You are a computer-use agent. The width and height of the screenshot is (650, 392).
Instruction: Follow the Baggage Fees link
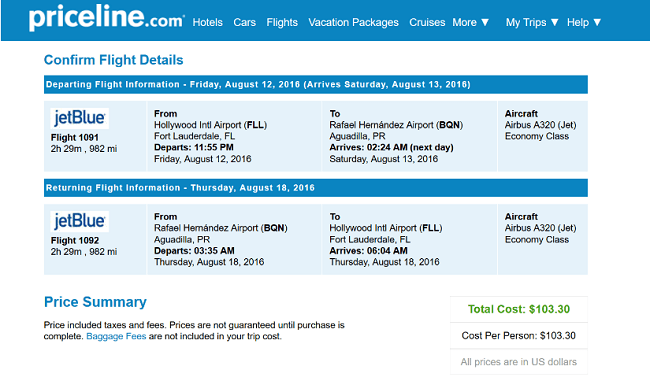[x=116, y=336]
